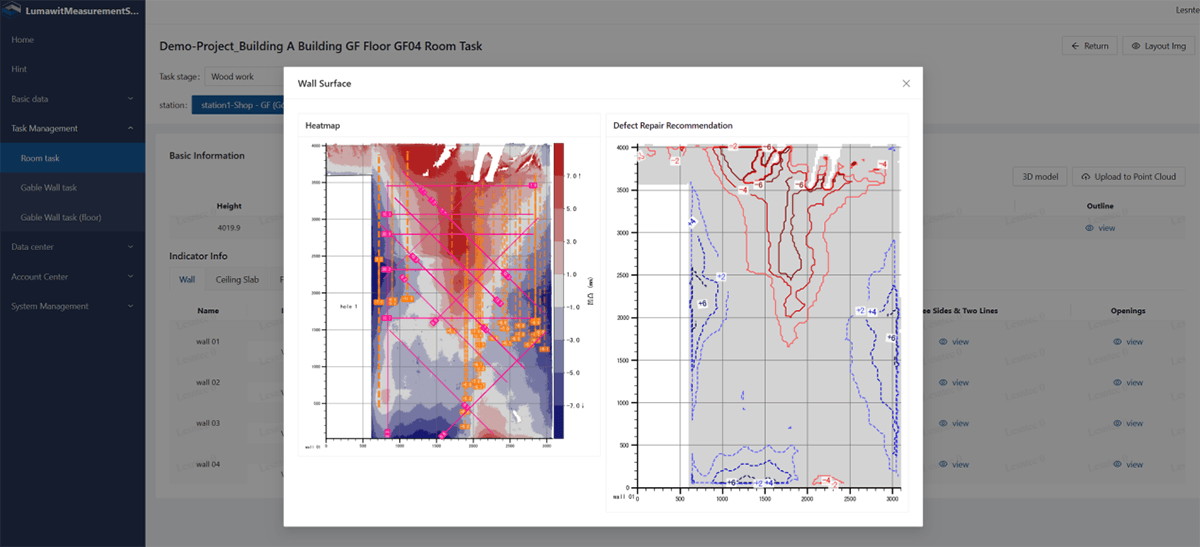Expand the Data center menu

click(x=72, y=247)
